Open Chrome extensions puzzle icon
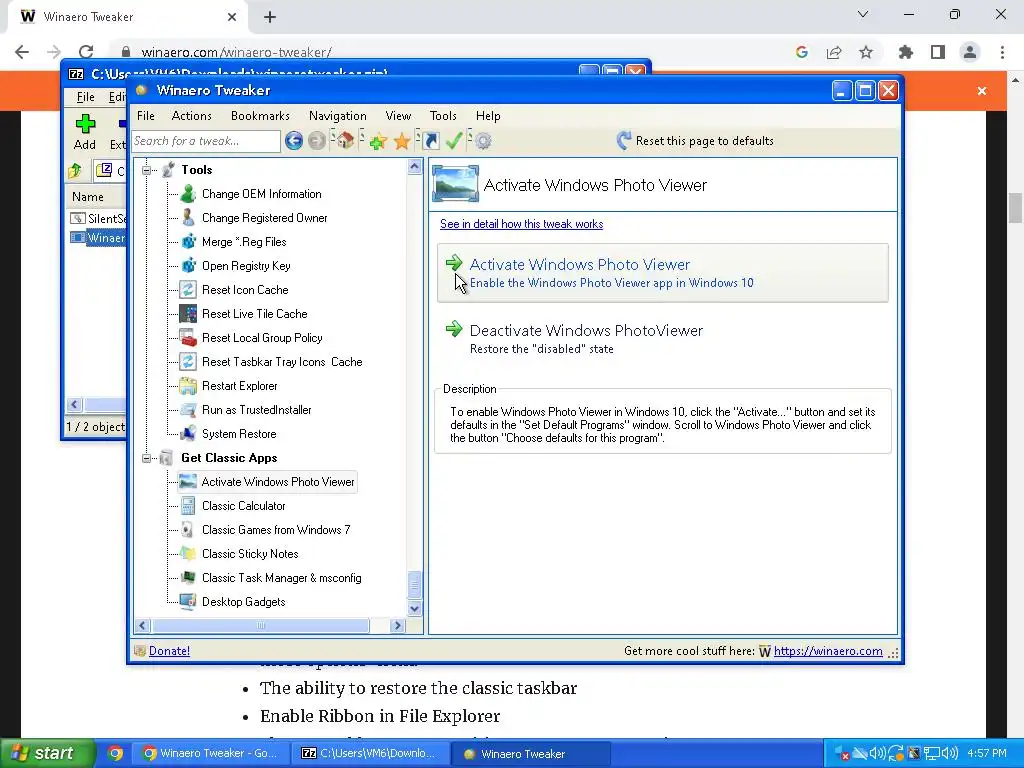Image resolution: width=1024 pixels, height=768 pixels. pyautogui.click(x=906, y=52)
